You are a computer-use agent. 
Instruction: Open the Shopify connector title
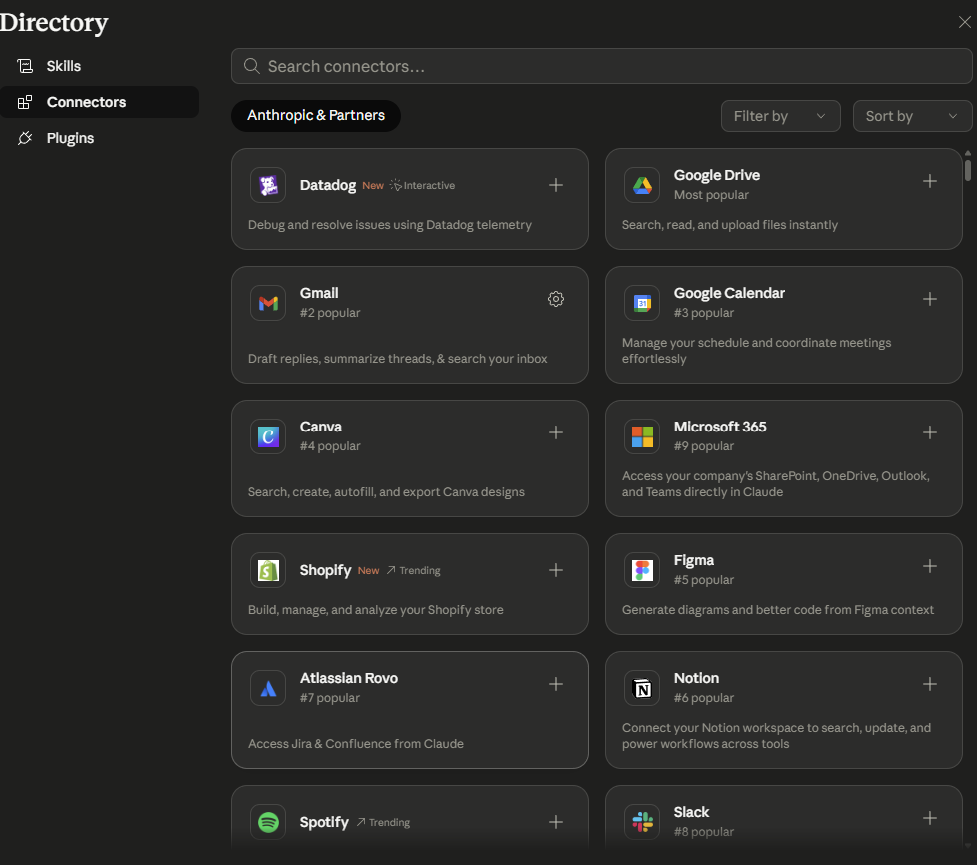pyautogui.click(x=325, y=570)
